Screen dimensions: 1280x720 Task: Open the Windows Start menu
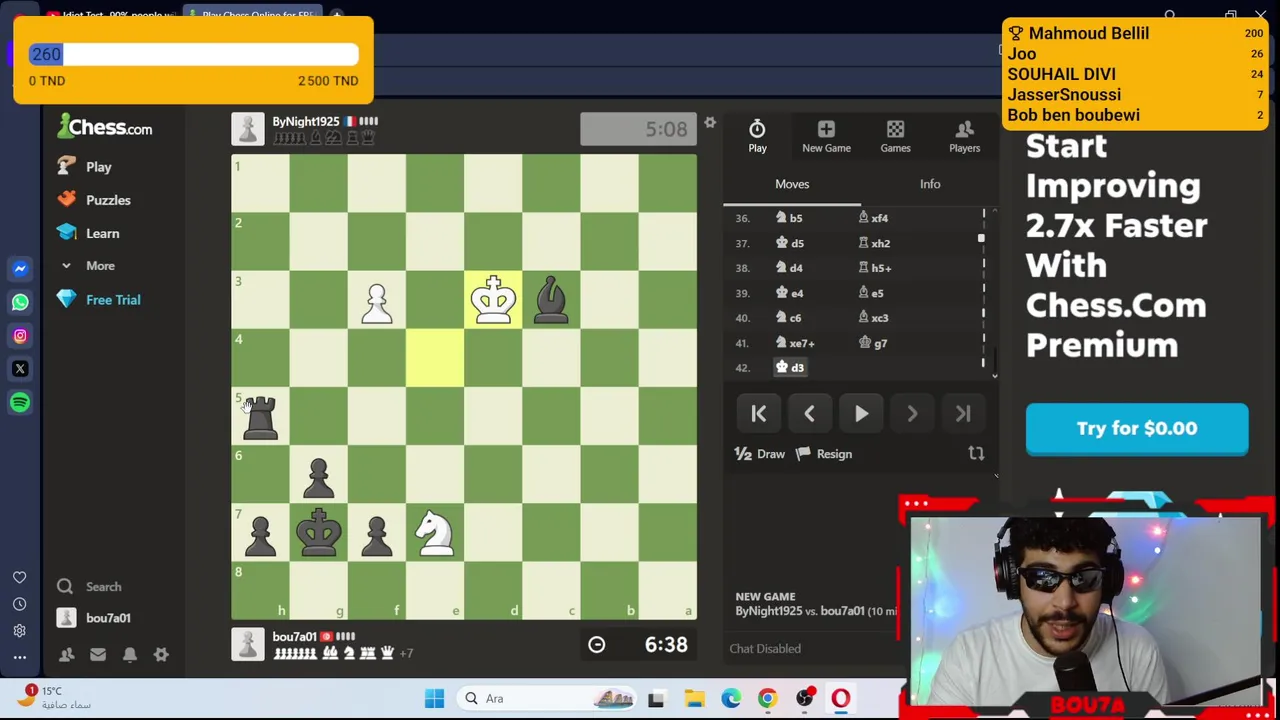click(434, 698)
